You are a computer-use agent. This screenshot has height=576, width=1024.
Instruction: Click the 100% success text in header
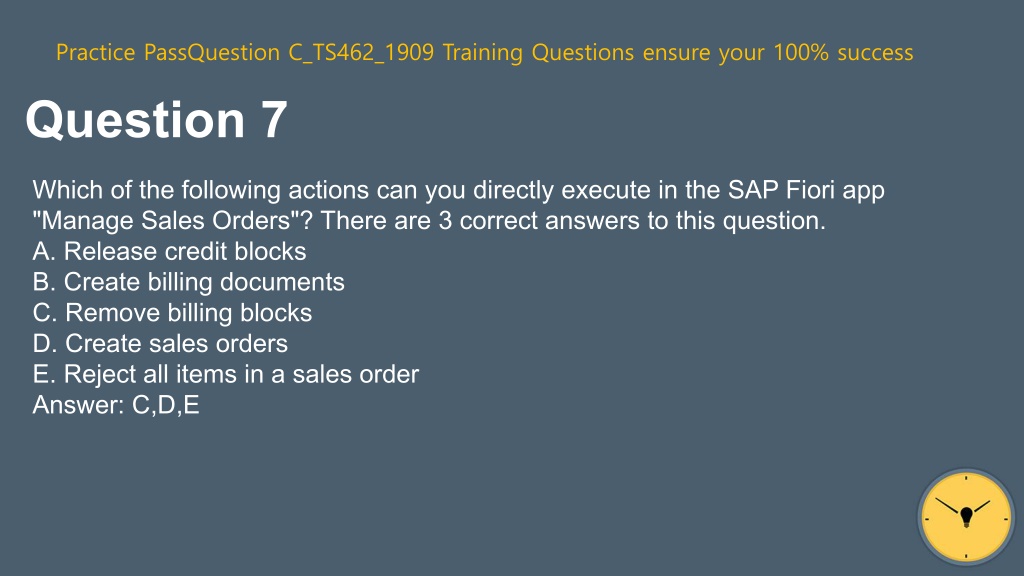pos(843,52)
